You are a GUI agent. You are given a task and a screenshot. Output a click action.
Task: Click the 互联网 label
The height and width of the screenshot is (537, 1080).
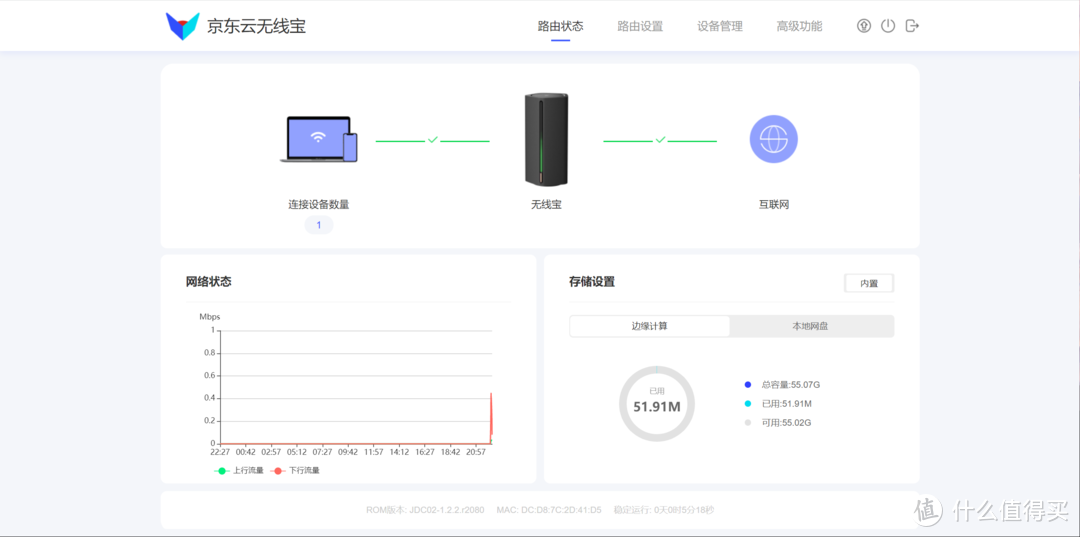point(773,204)
